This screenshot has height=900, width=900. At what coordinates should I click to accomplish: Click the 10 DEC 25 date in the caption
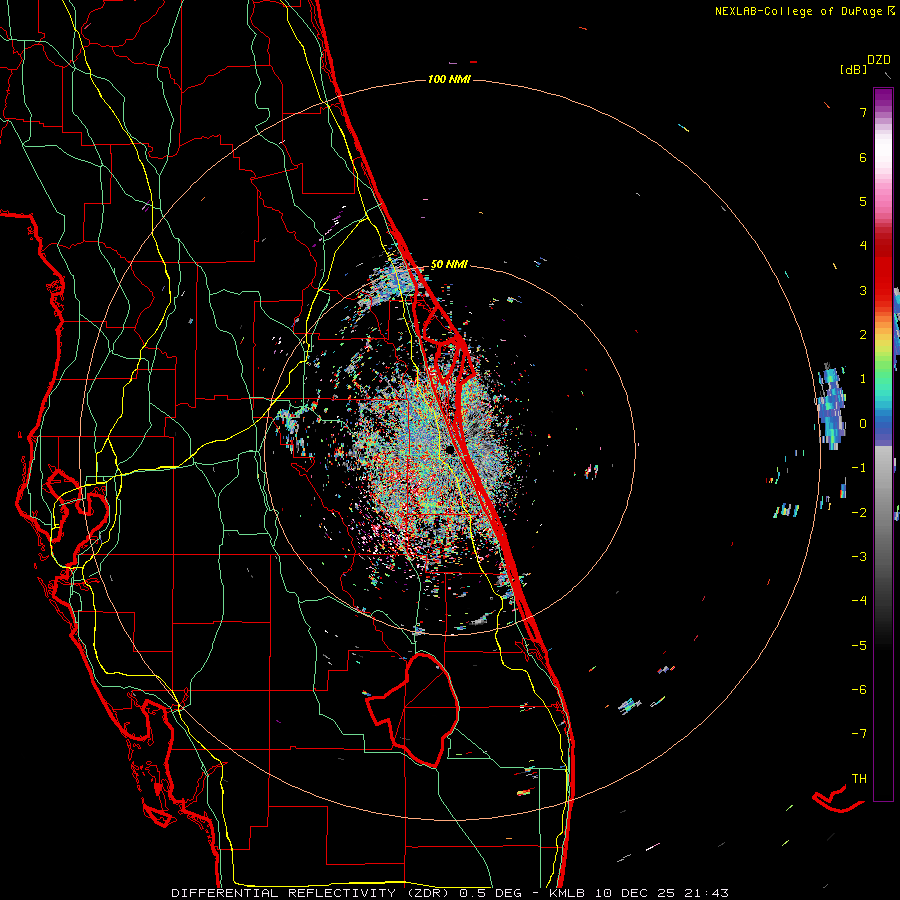click(x=634, y=893)
